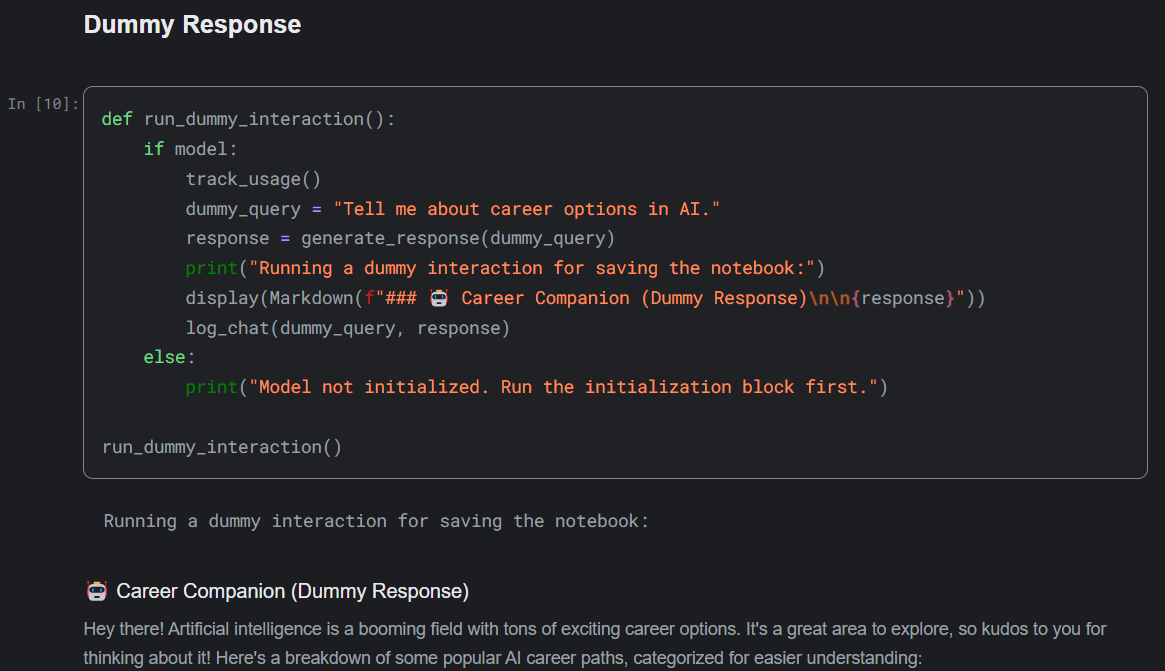Image resolution: width=1165 pixels, height=671 pixels.
Task: Click the 'if model:' code line
Action: tap(190, 149)
